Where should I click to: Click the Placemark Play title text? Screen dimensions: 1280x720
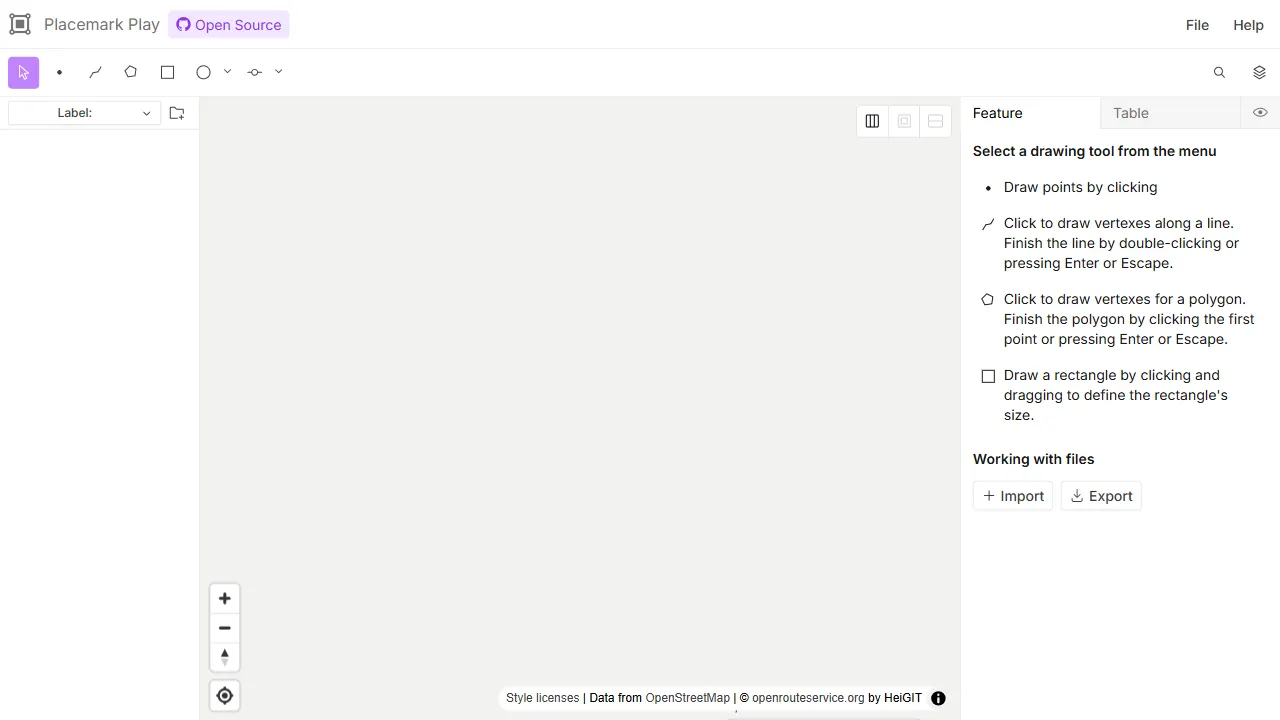click(x=102, y=25)
